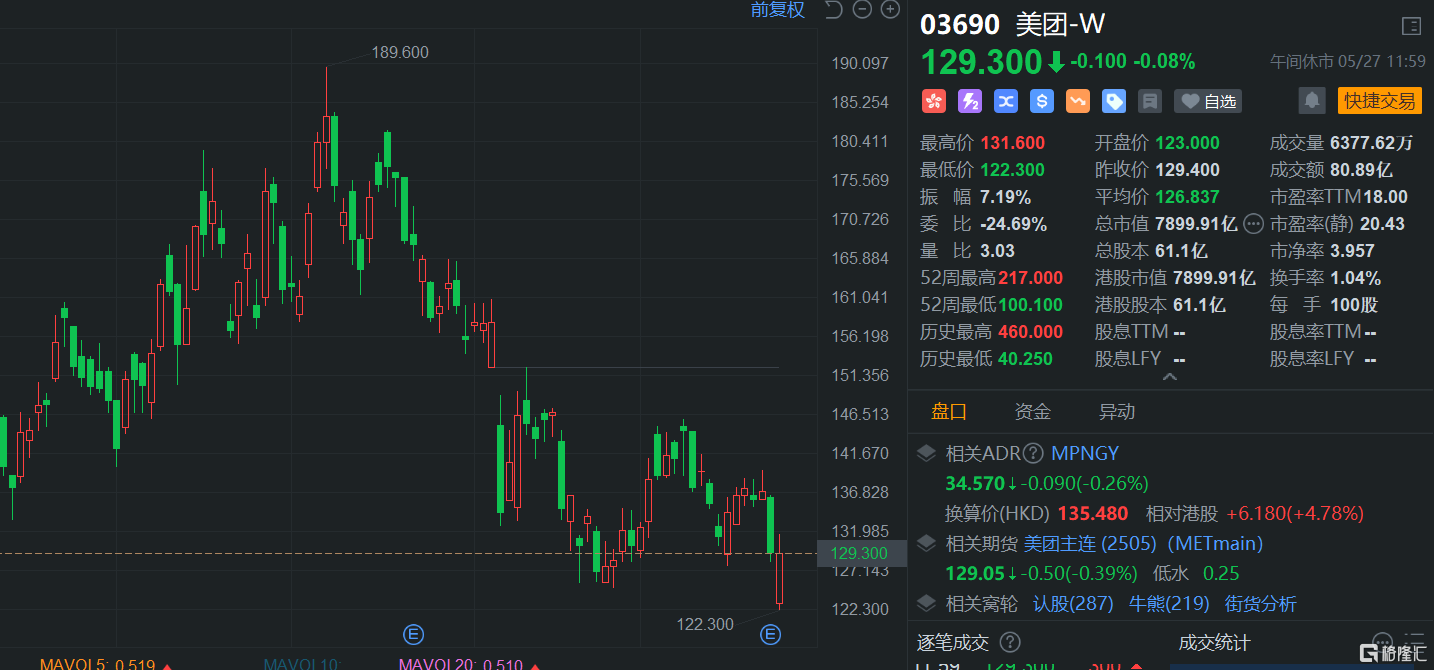Switch to the 资金 tab
Viewport: 1434px width, 670px height.
point(1033,411)
